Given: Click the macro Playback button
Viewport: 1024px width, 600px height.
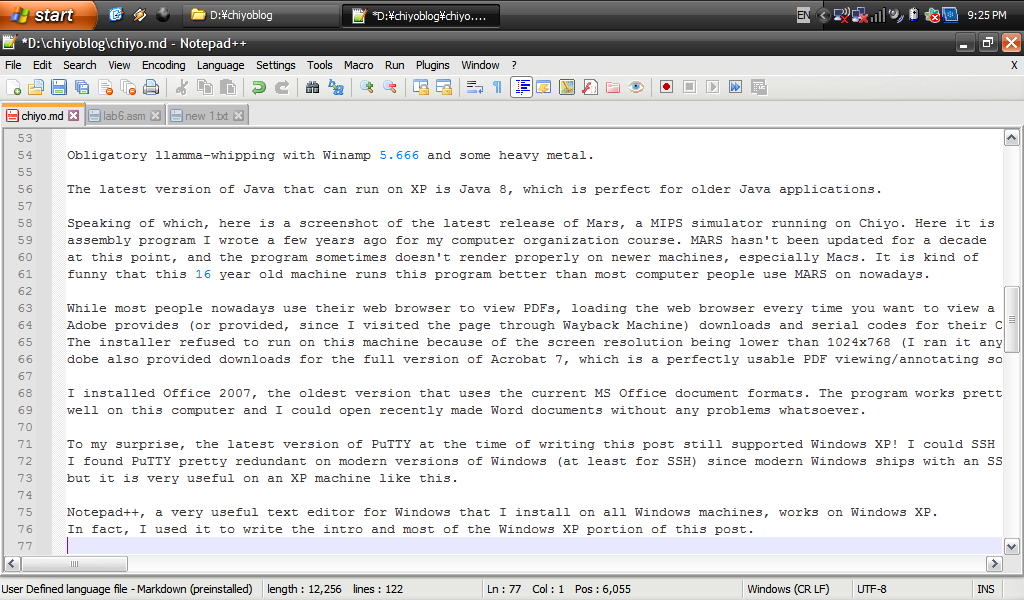Looking at the screenshot, I should [x=712, y=87].
